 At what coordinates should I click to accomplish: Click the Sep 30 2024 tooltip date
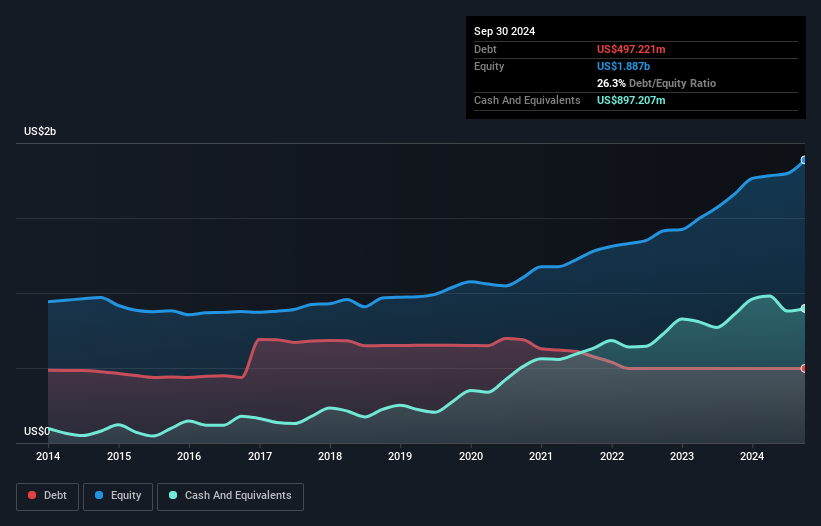point(504,31)
